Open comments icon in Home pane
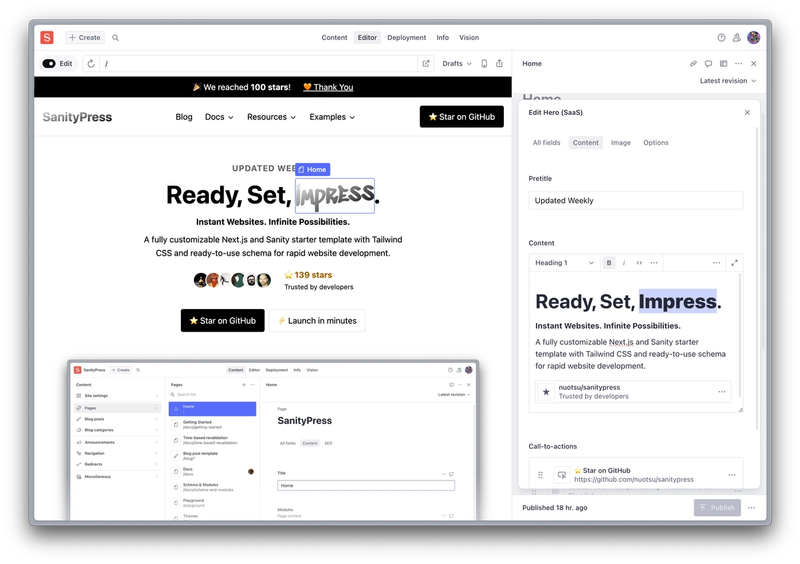 pos(708,64)
